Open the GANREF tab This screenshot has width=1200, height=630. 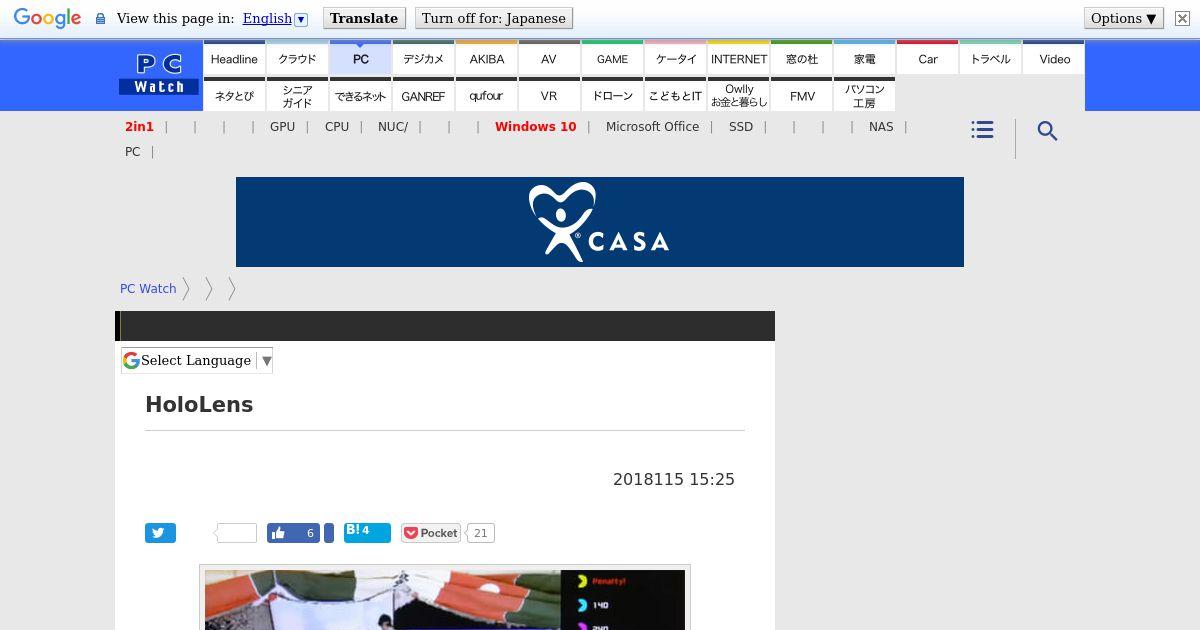click(x=423, y=96)
